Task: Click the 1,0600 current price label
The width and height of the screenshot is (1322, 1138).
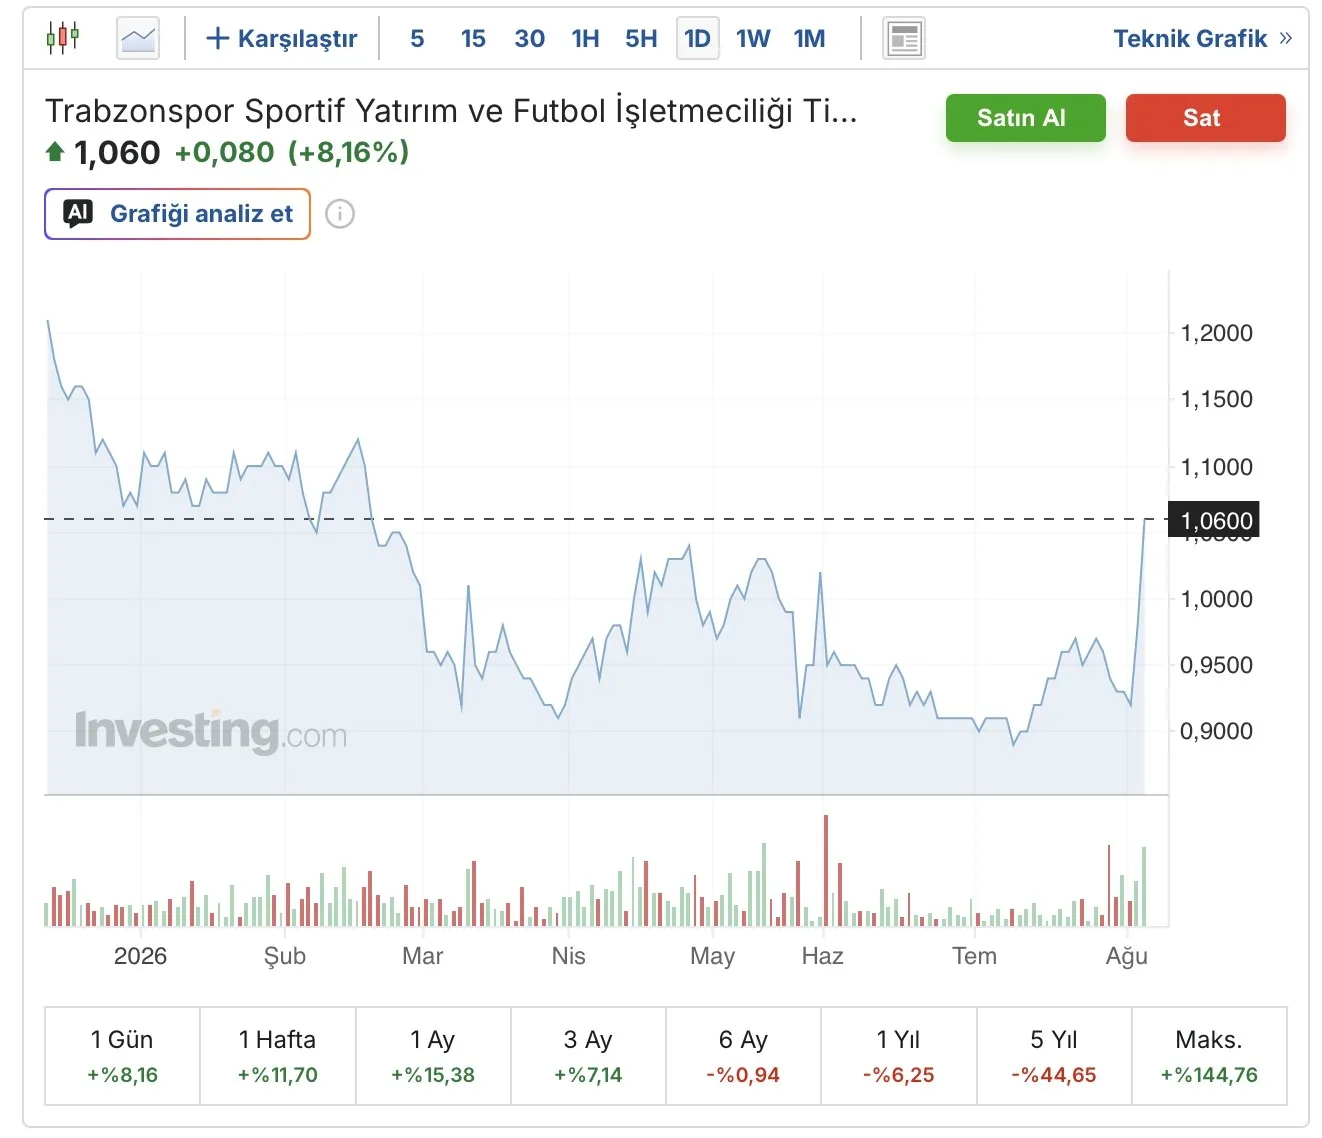Action: [1214, 520]
